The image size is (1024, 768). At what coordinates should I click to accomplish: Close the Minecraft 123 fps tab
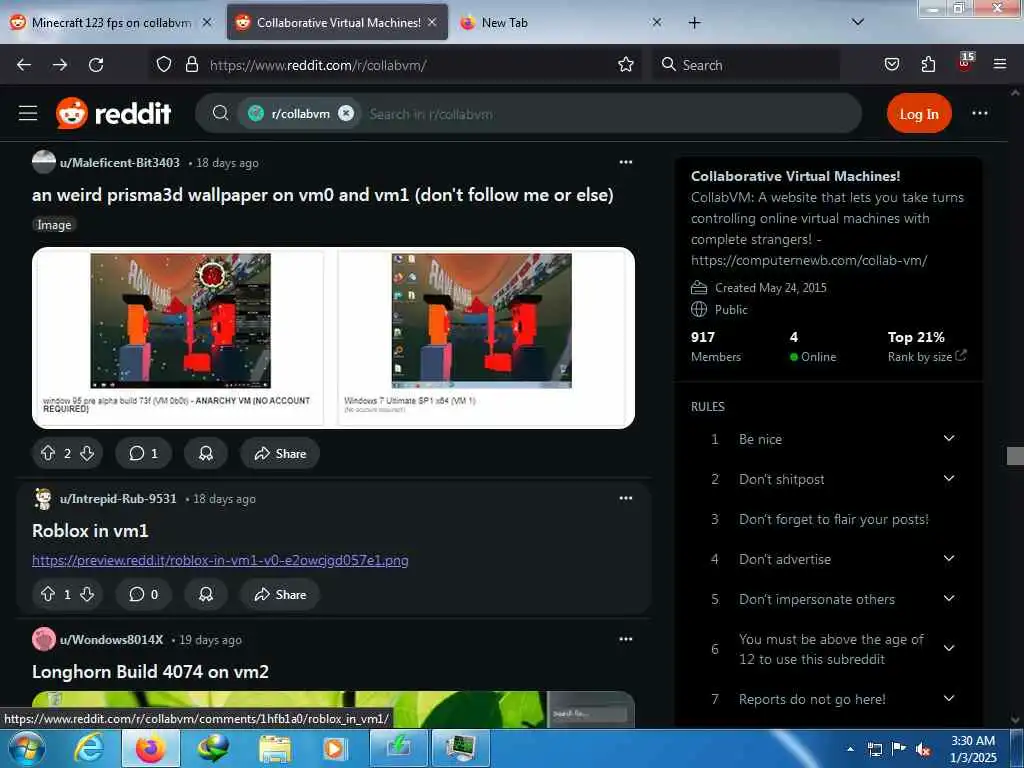pyautogui.click(x=206, y=22)
